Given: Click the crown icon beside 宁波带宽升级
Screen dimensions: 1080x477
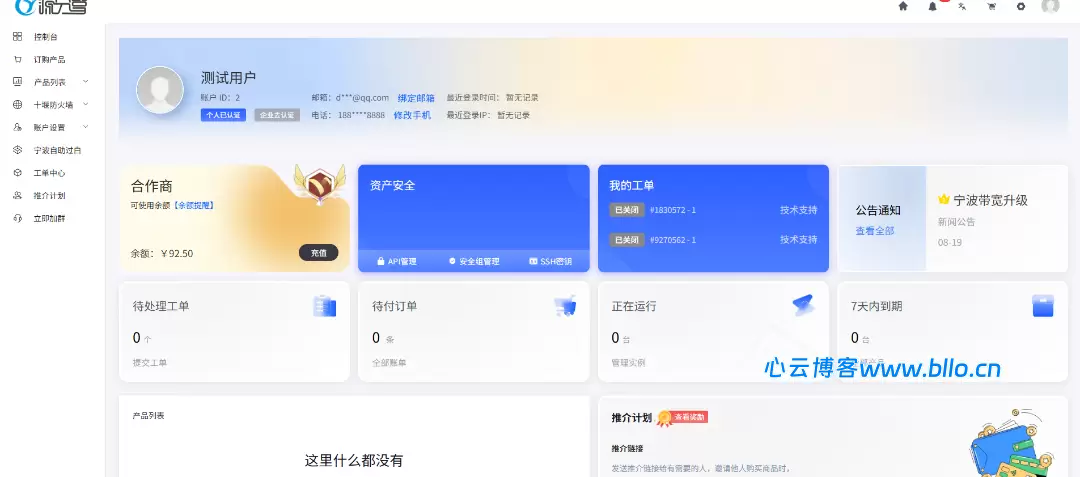Looking at the screenshot, I should pyautogui.click(x=944, y=200).
